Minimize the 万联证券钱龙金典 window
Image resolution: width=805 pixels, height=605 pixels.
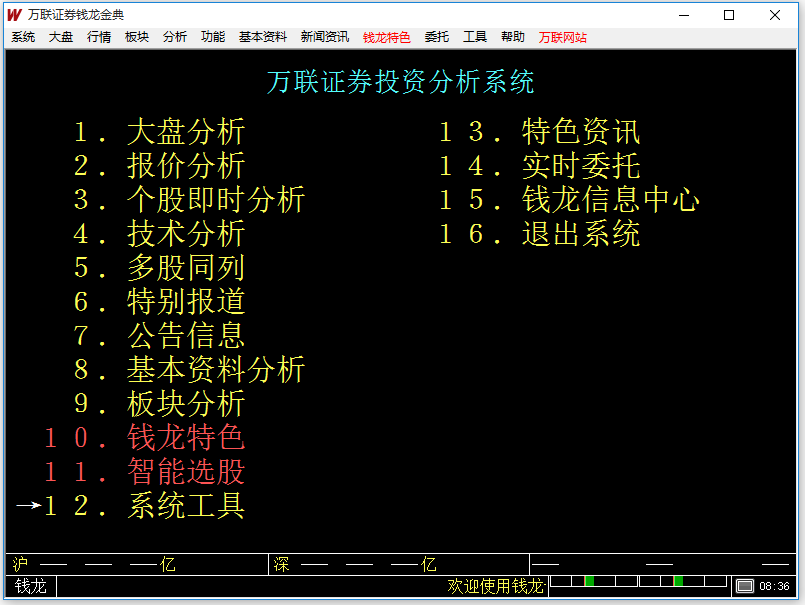[684, 15]
